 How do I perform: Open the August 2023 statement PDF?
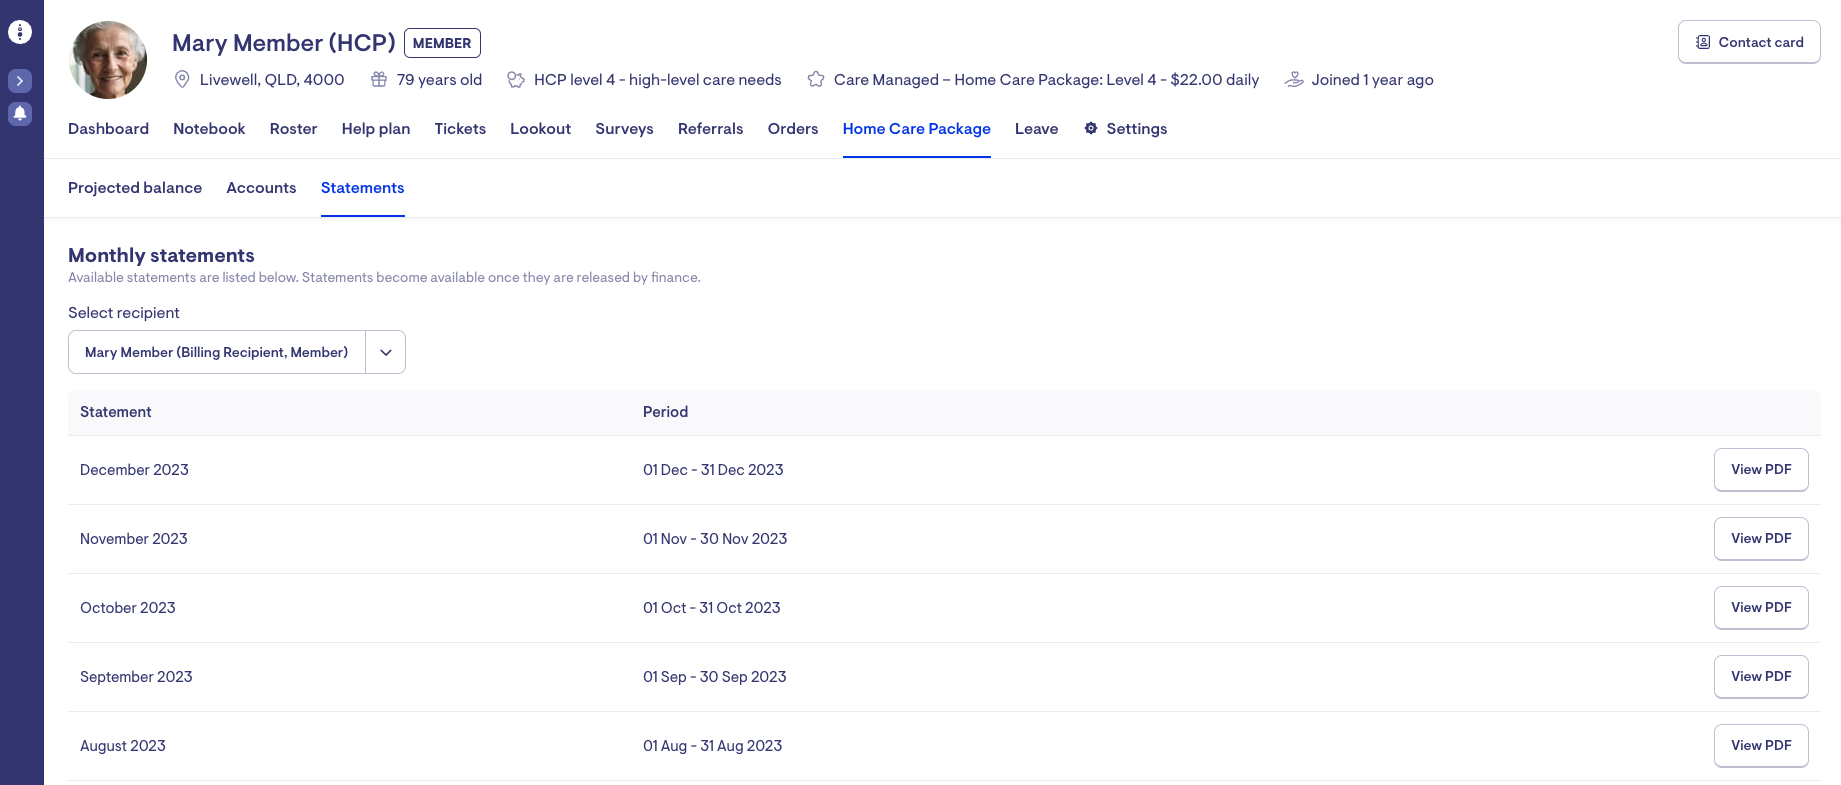(1760, 746)
